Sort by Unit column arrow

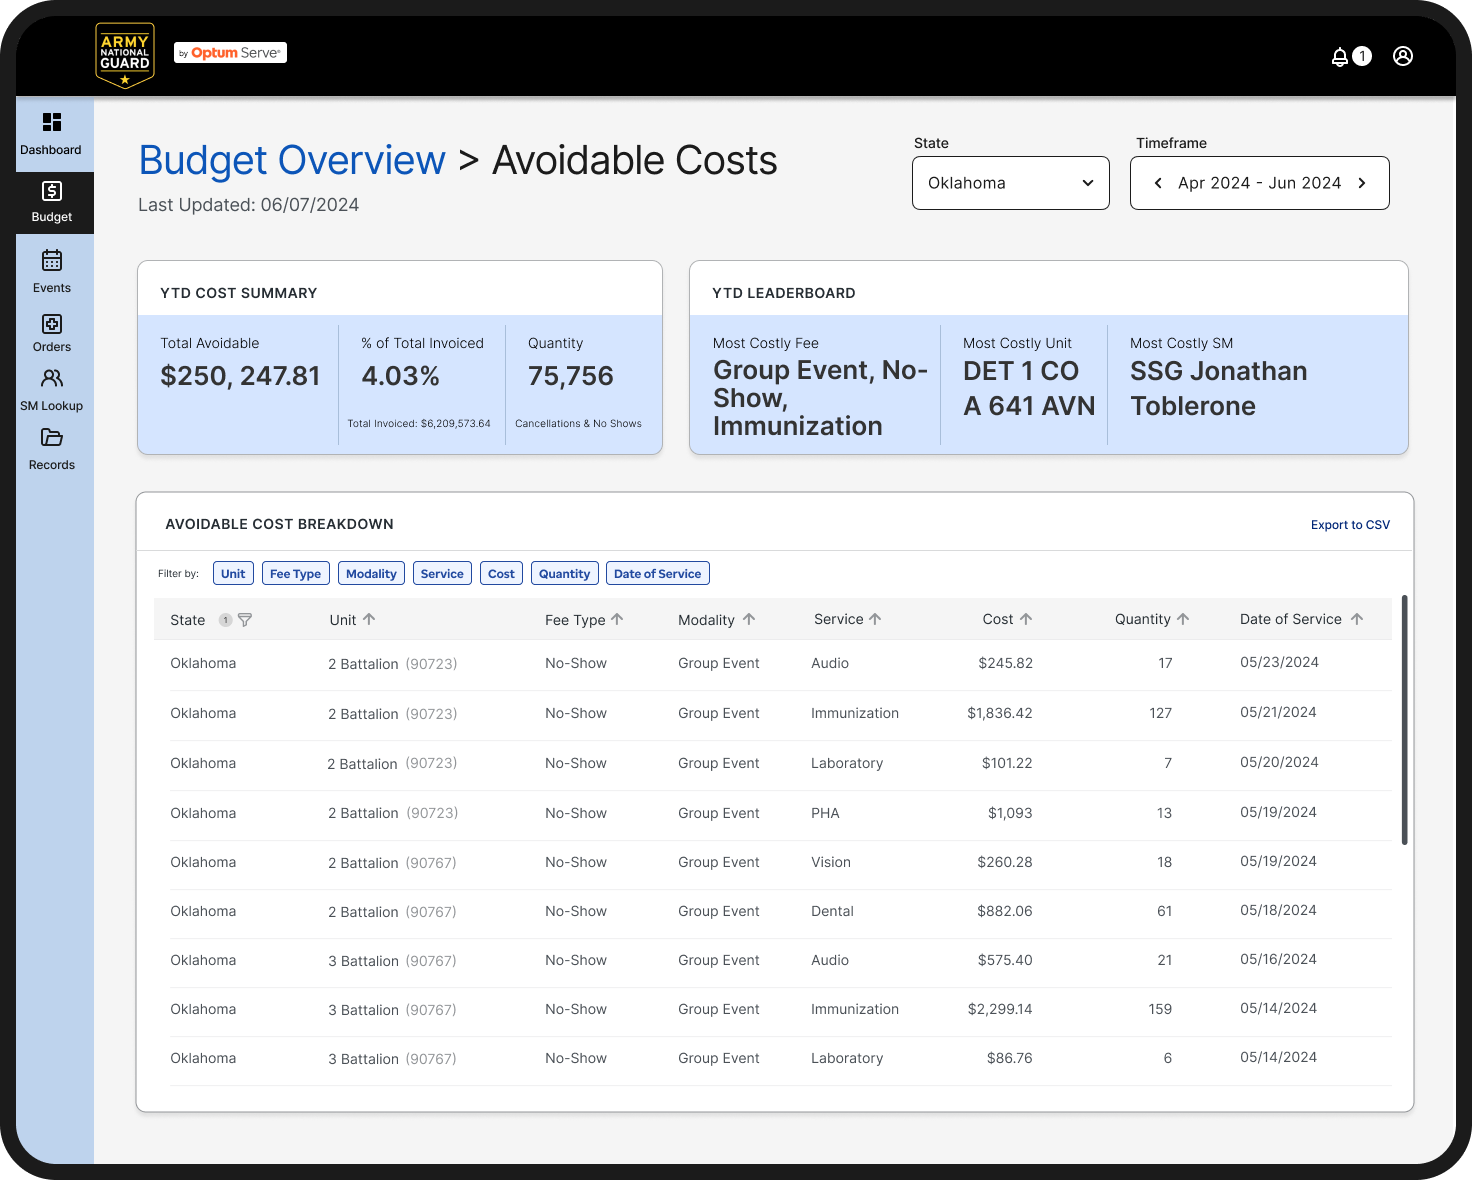(x=369, y=619)
